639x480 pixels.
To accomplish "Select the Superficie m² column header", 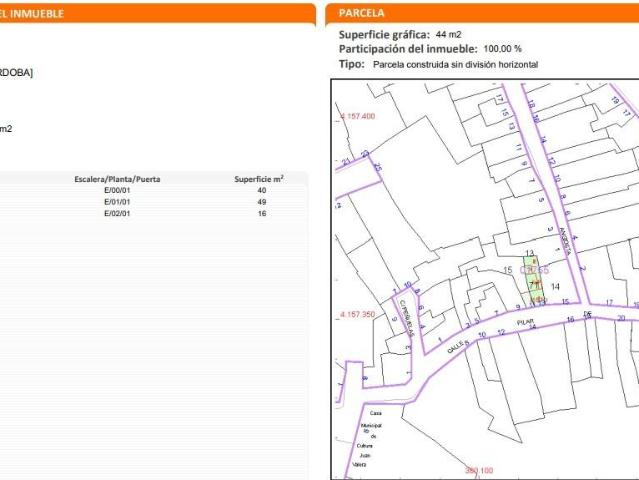I will [259, 179].
